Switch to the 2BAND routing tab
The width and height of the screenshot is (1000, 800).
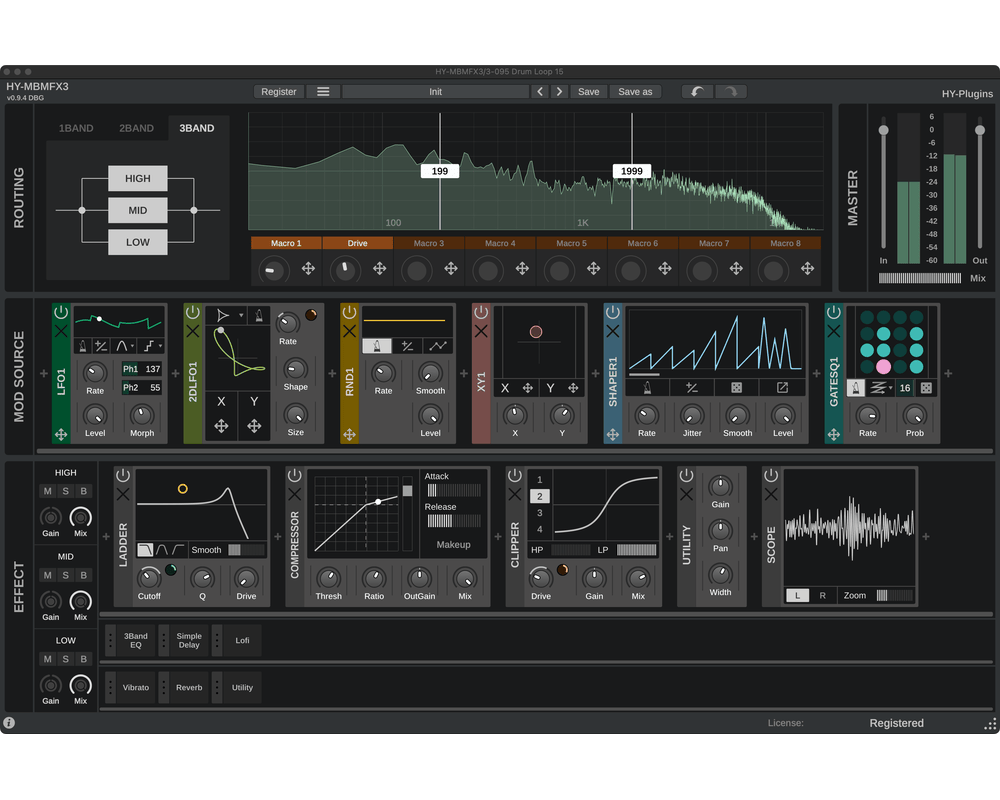click(136, 128)
